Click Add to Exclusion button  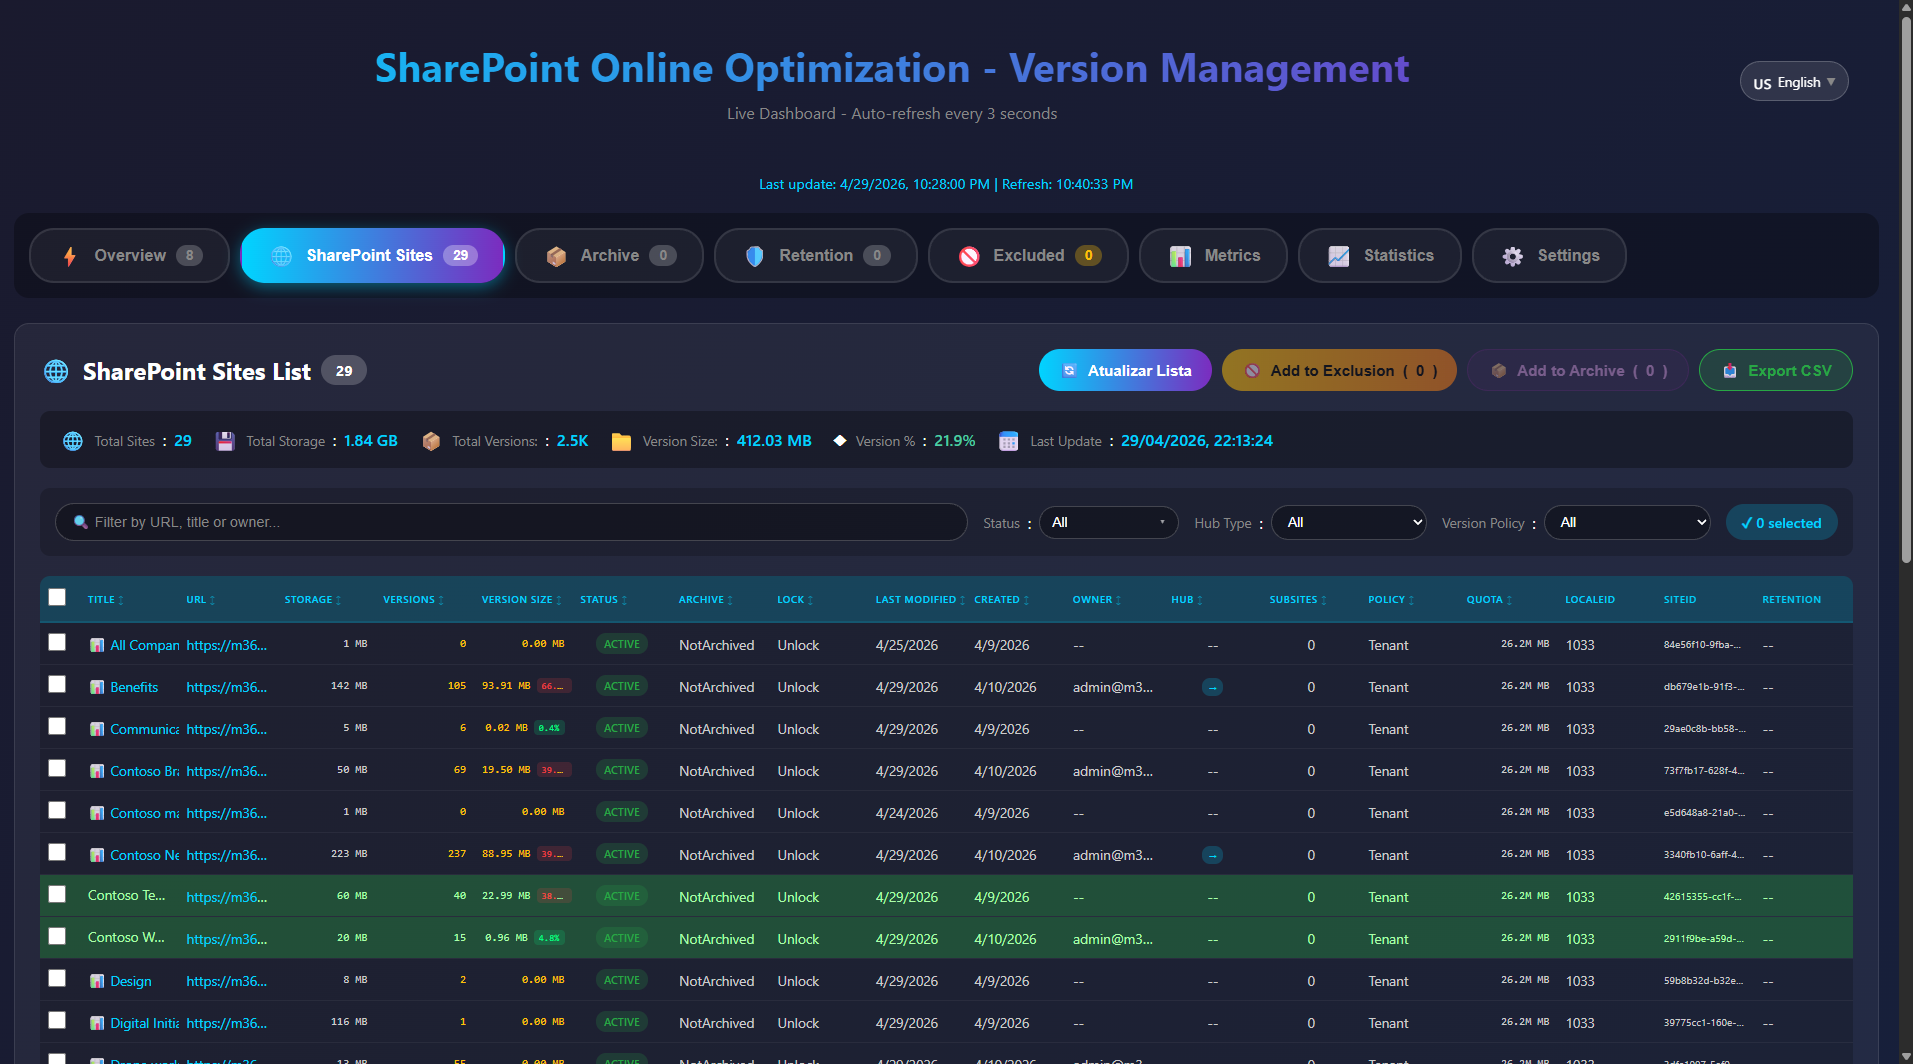pos(1339,370)
